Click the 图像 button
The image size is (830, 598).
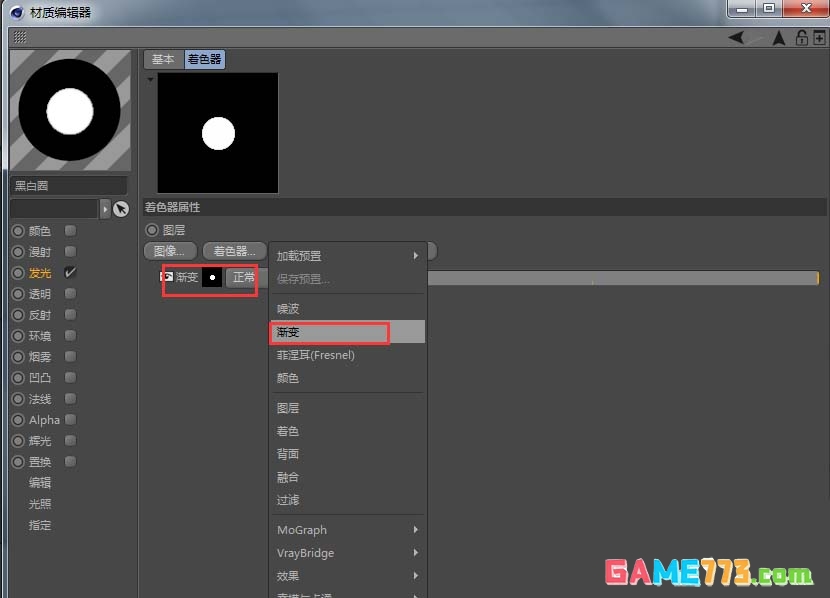[x=170, y=250]
